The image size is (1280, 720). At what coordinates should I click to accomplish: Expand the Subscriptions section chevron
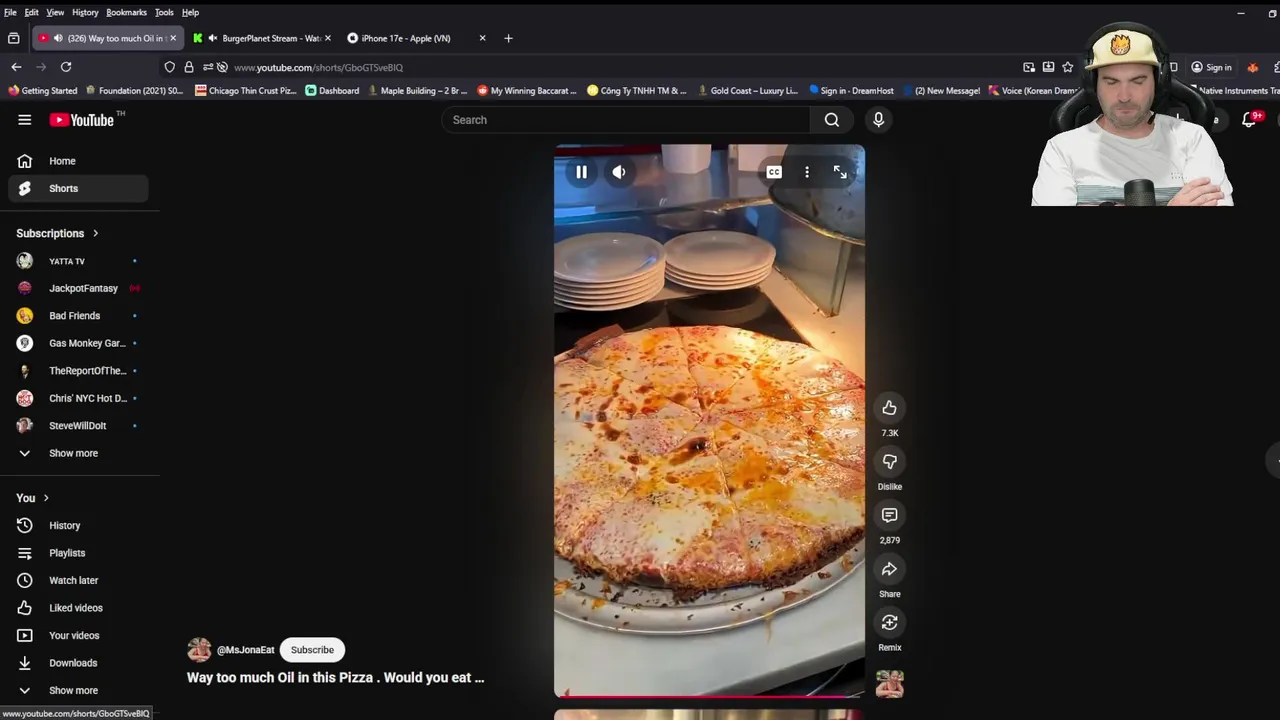coord(95,233)
